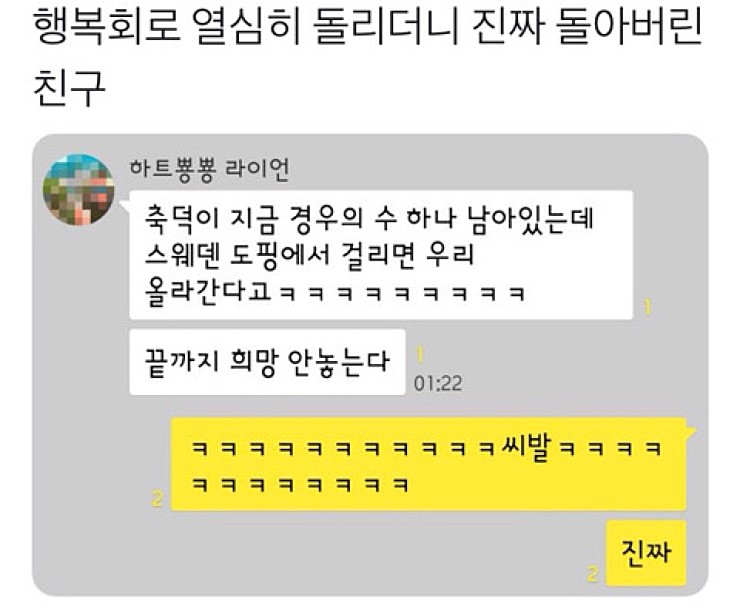Select the white message starting with 축덕이 지금
The width and height of the screenshot is (740, 614).
coord(381,255)
